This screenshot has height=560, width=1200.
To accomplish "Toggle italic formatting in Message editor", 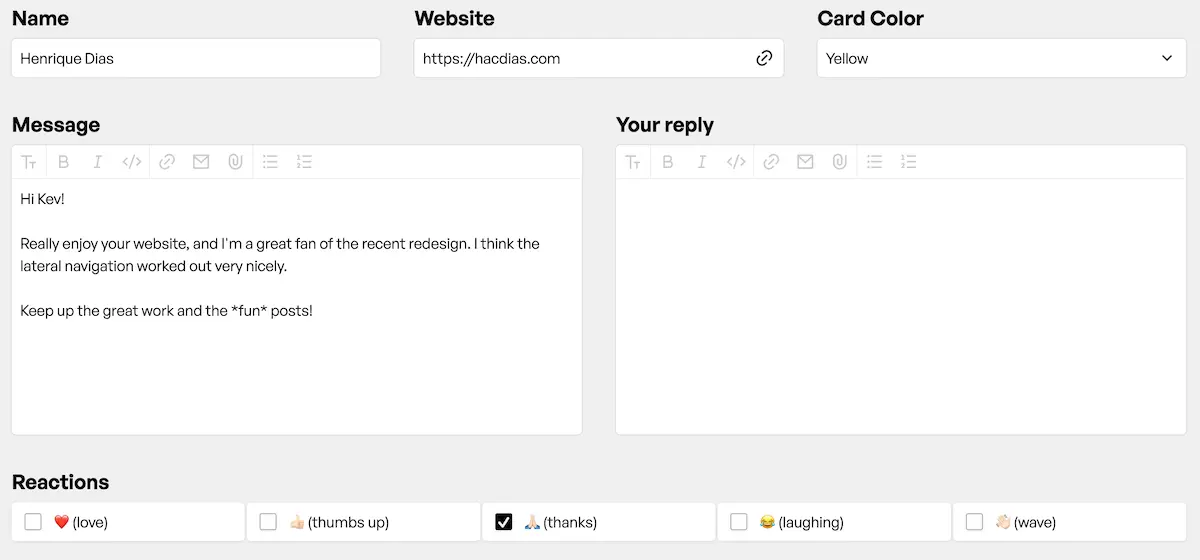I will 97,162.
